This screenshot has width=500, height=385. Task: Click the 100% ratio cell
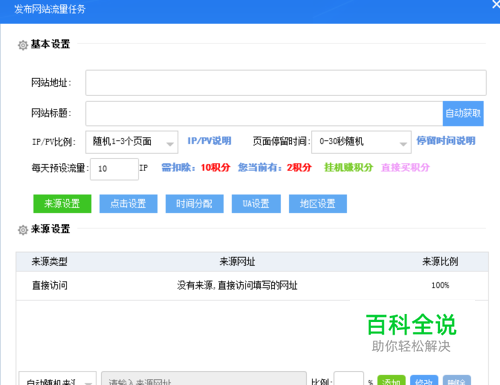pos(440,285)
